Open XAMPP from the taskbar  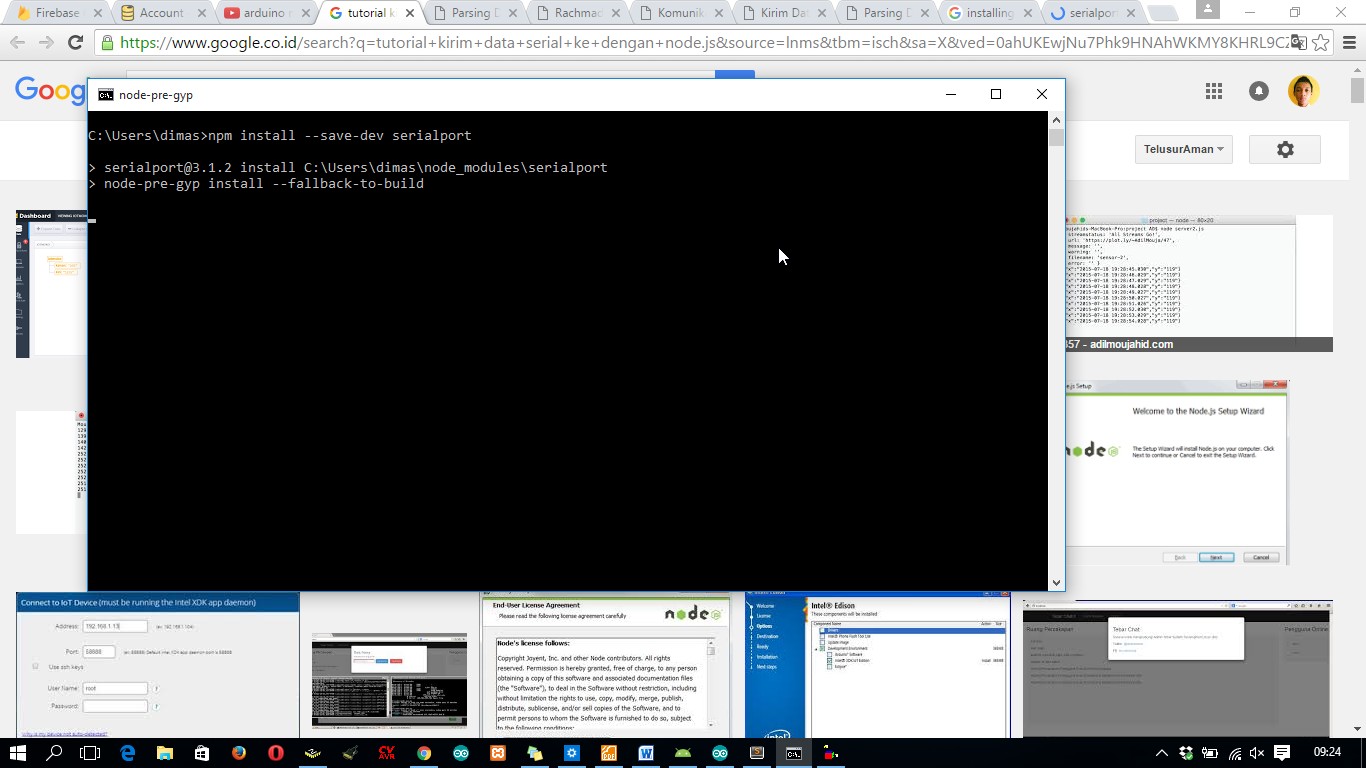tap(498, 753)
